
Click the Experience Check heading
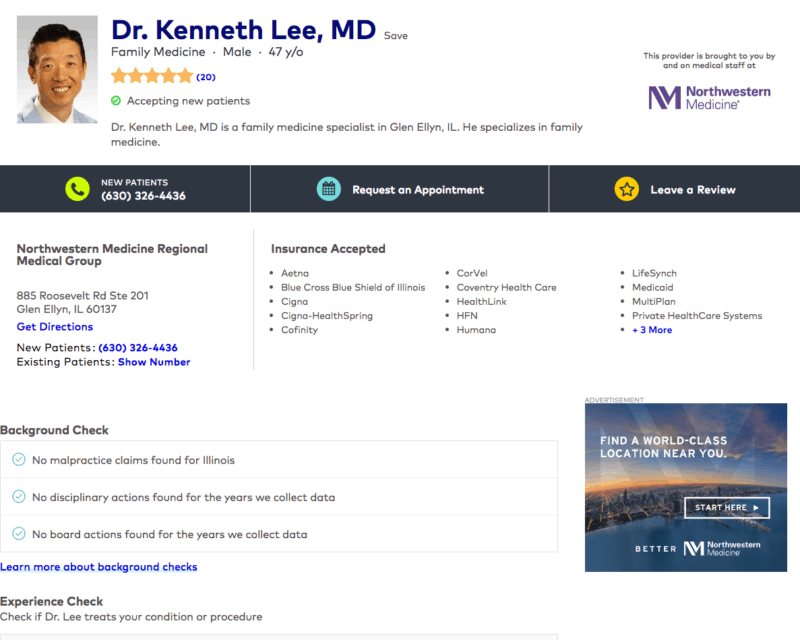pos(52,602)
